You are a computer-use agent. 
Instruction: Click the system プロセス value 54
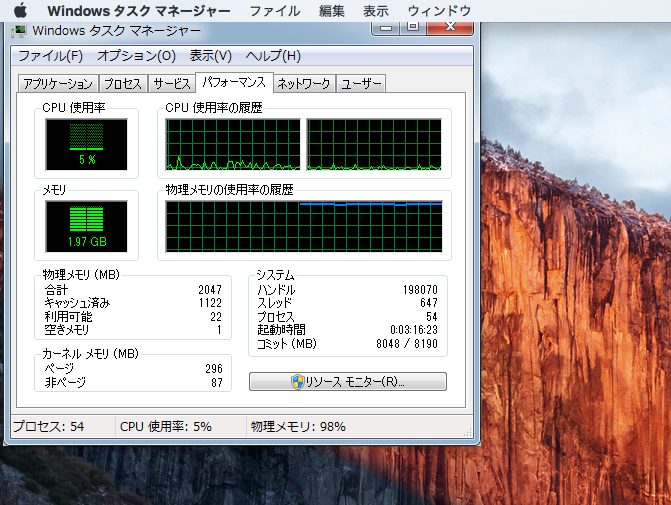tap(432, 317)
